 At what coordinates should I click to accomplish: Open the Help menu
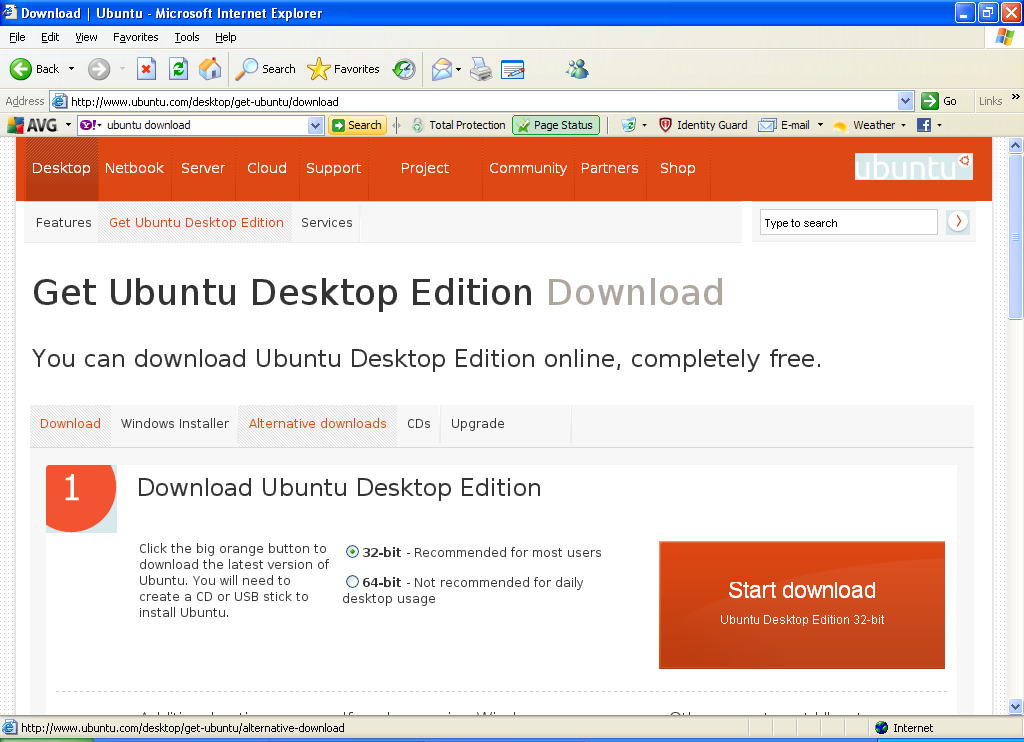click(x=225, y=37)
